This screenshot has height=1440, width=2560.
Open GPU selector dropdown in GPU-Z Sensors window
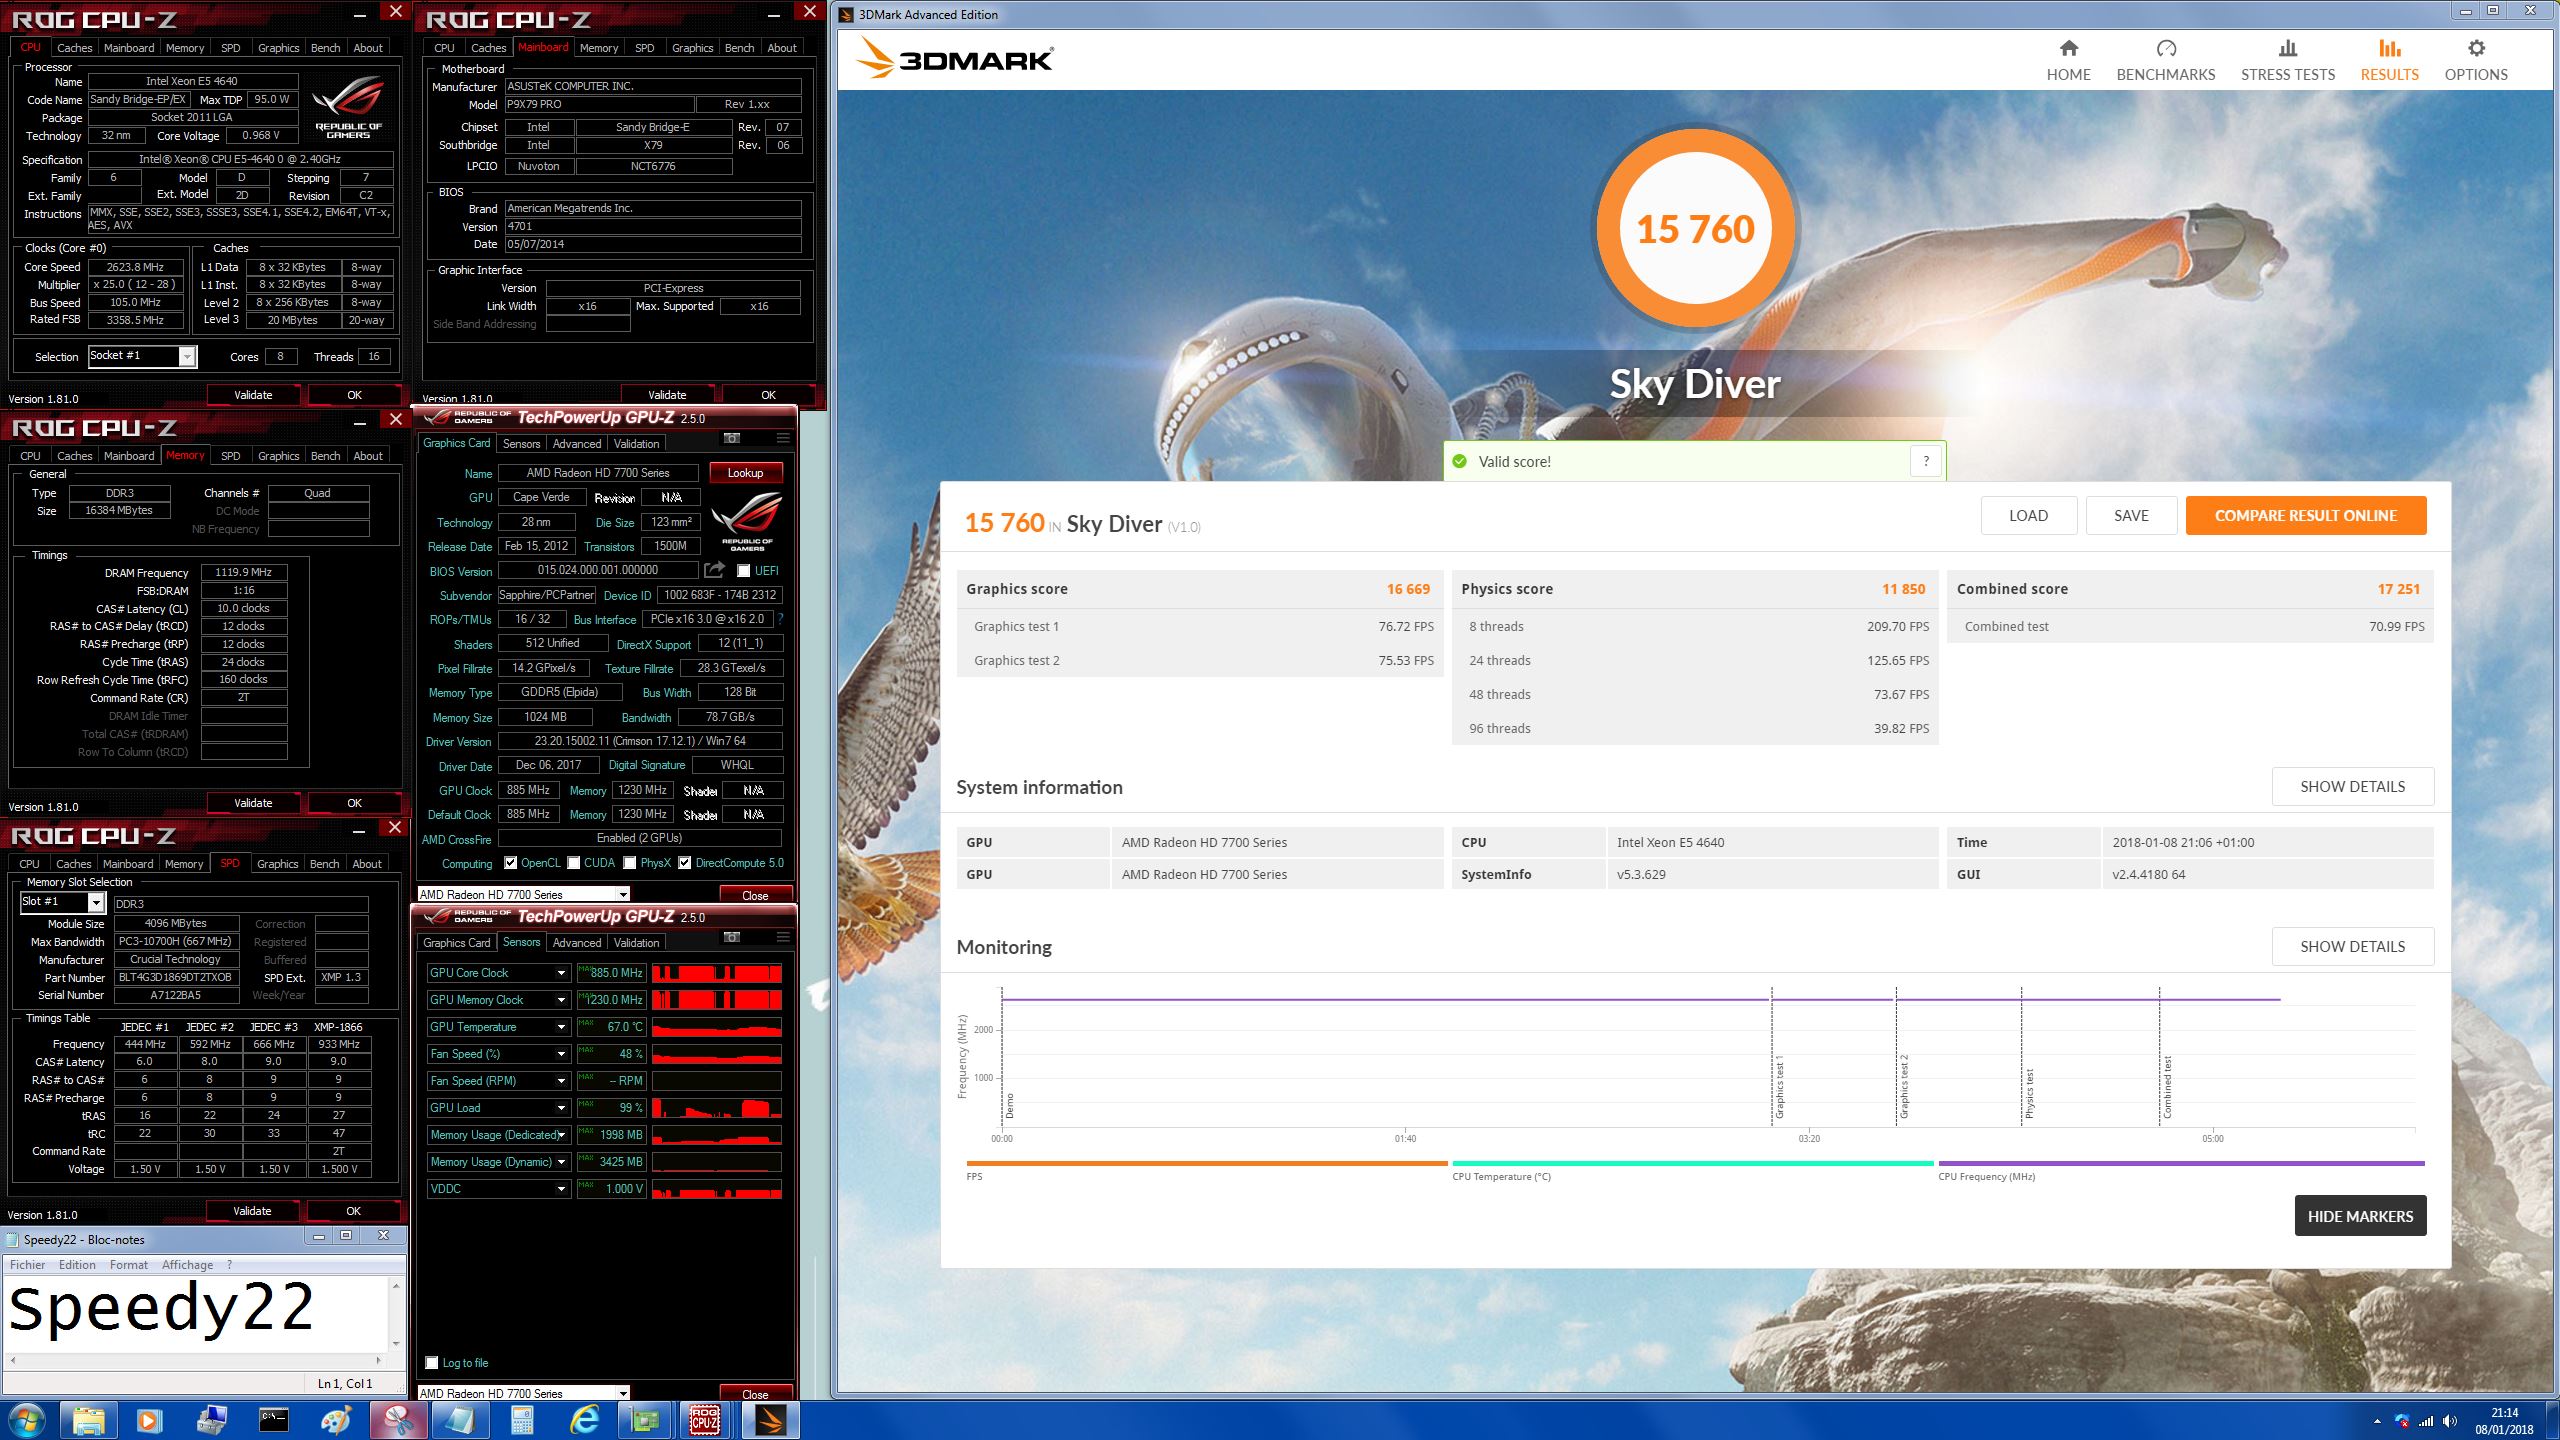pos(523,1393)
